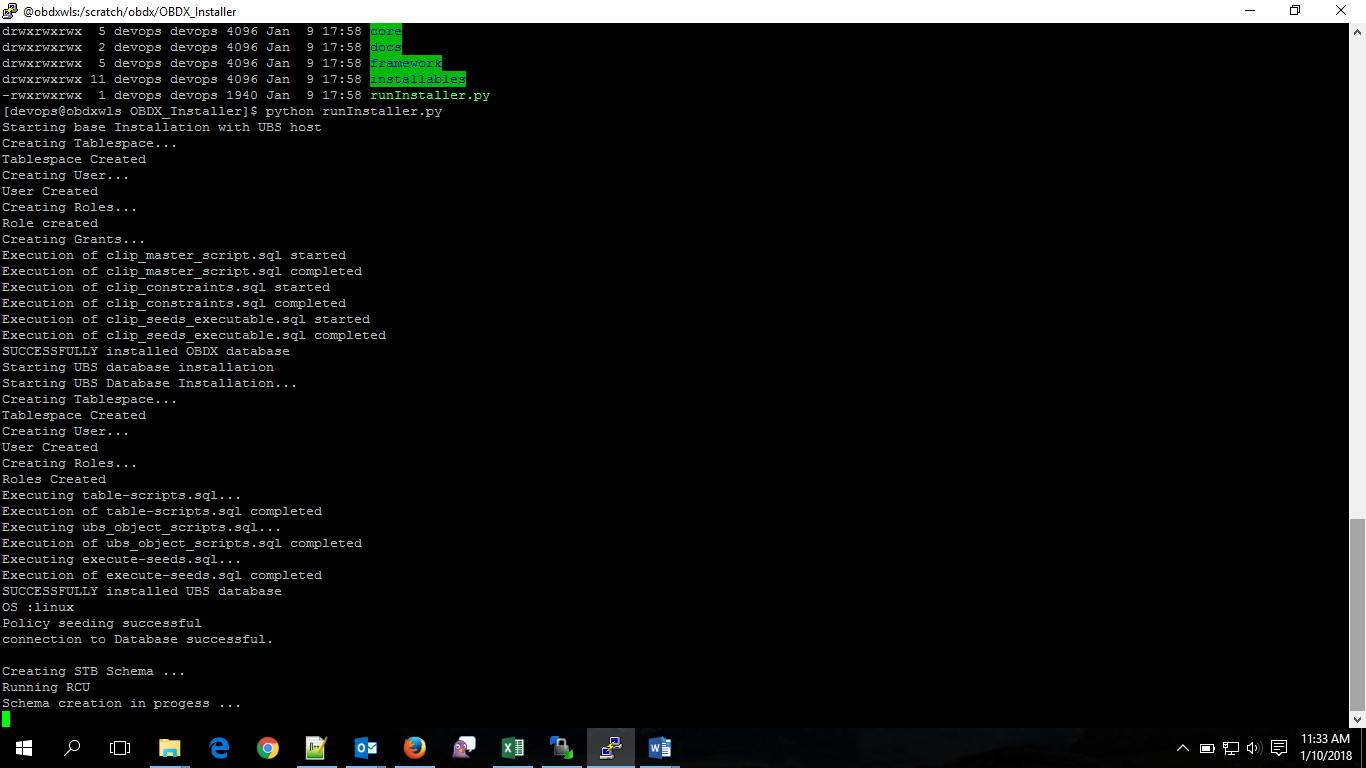Open the volume control tray icon
Viewport: 1366px width, 768px height.
coord(1254,748)
